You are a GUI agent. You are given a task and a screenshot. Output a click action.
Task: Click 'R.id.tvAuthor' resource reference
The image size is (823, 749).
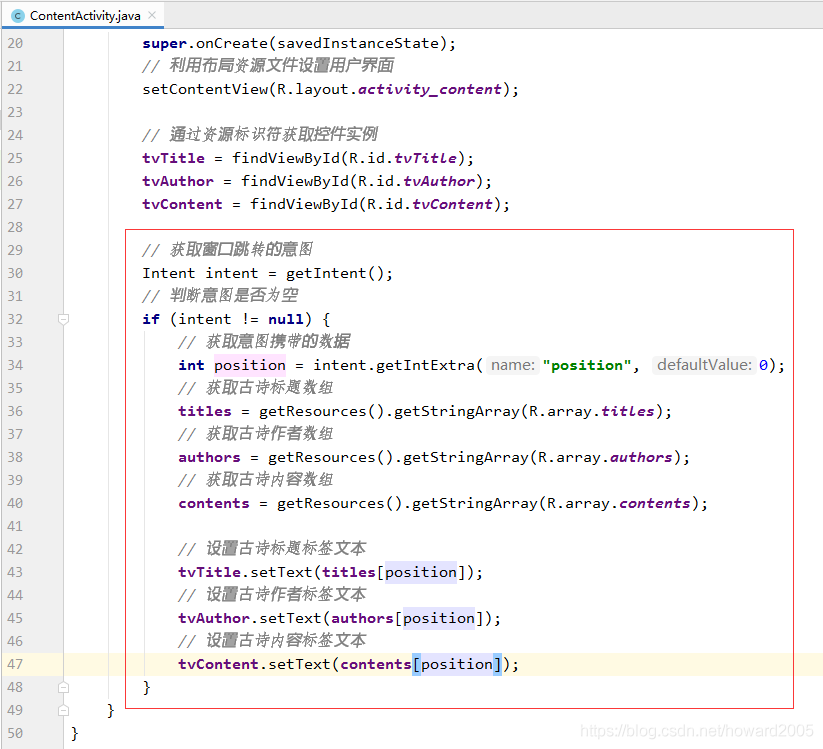point(416,181)
